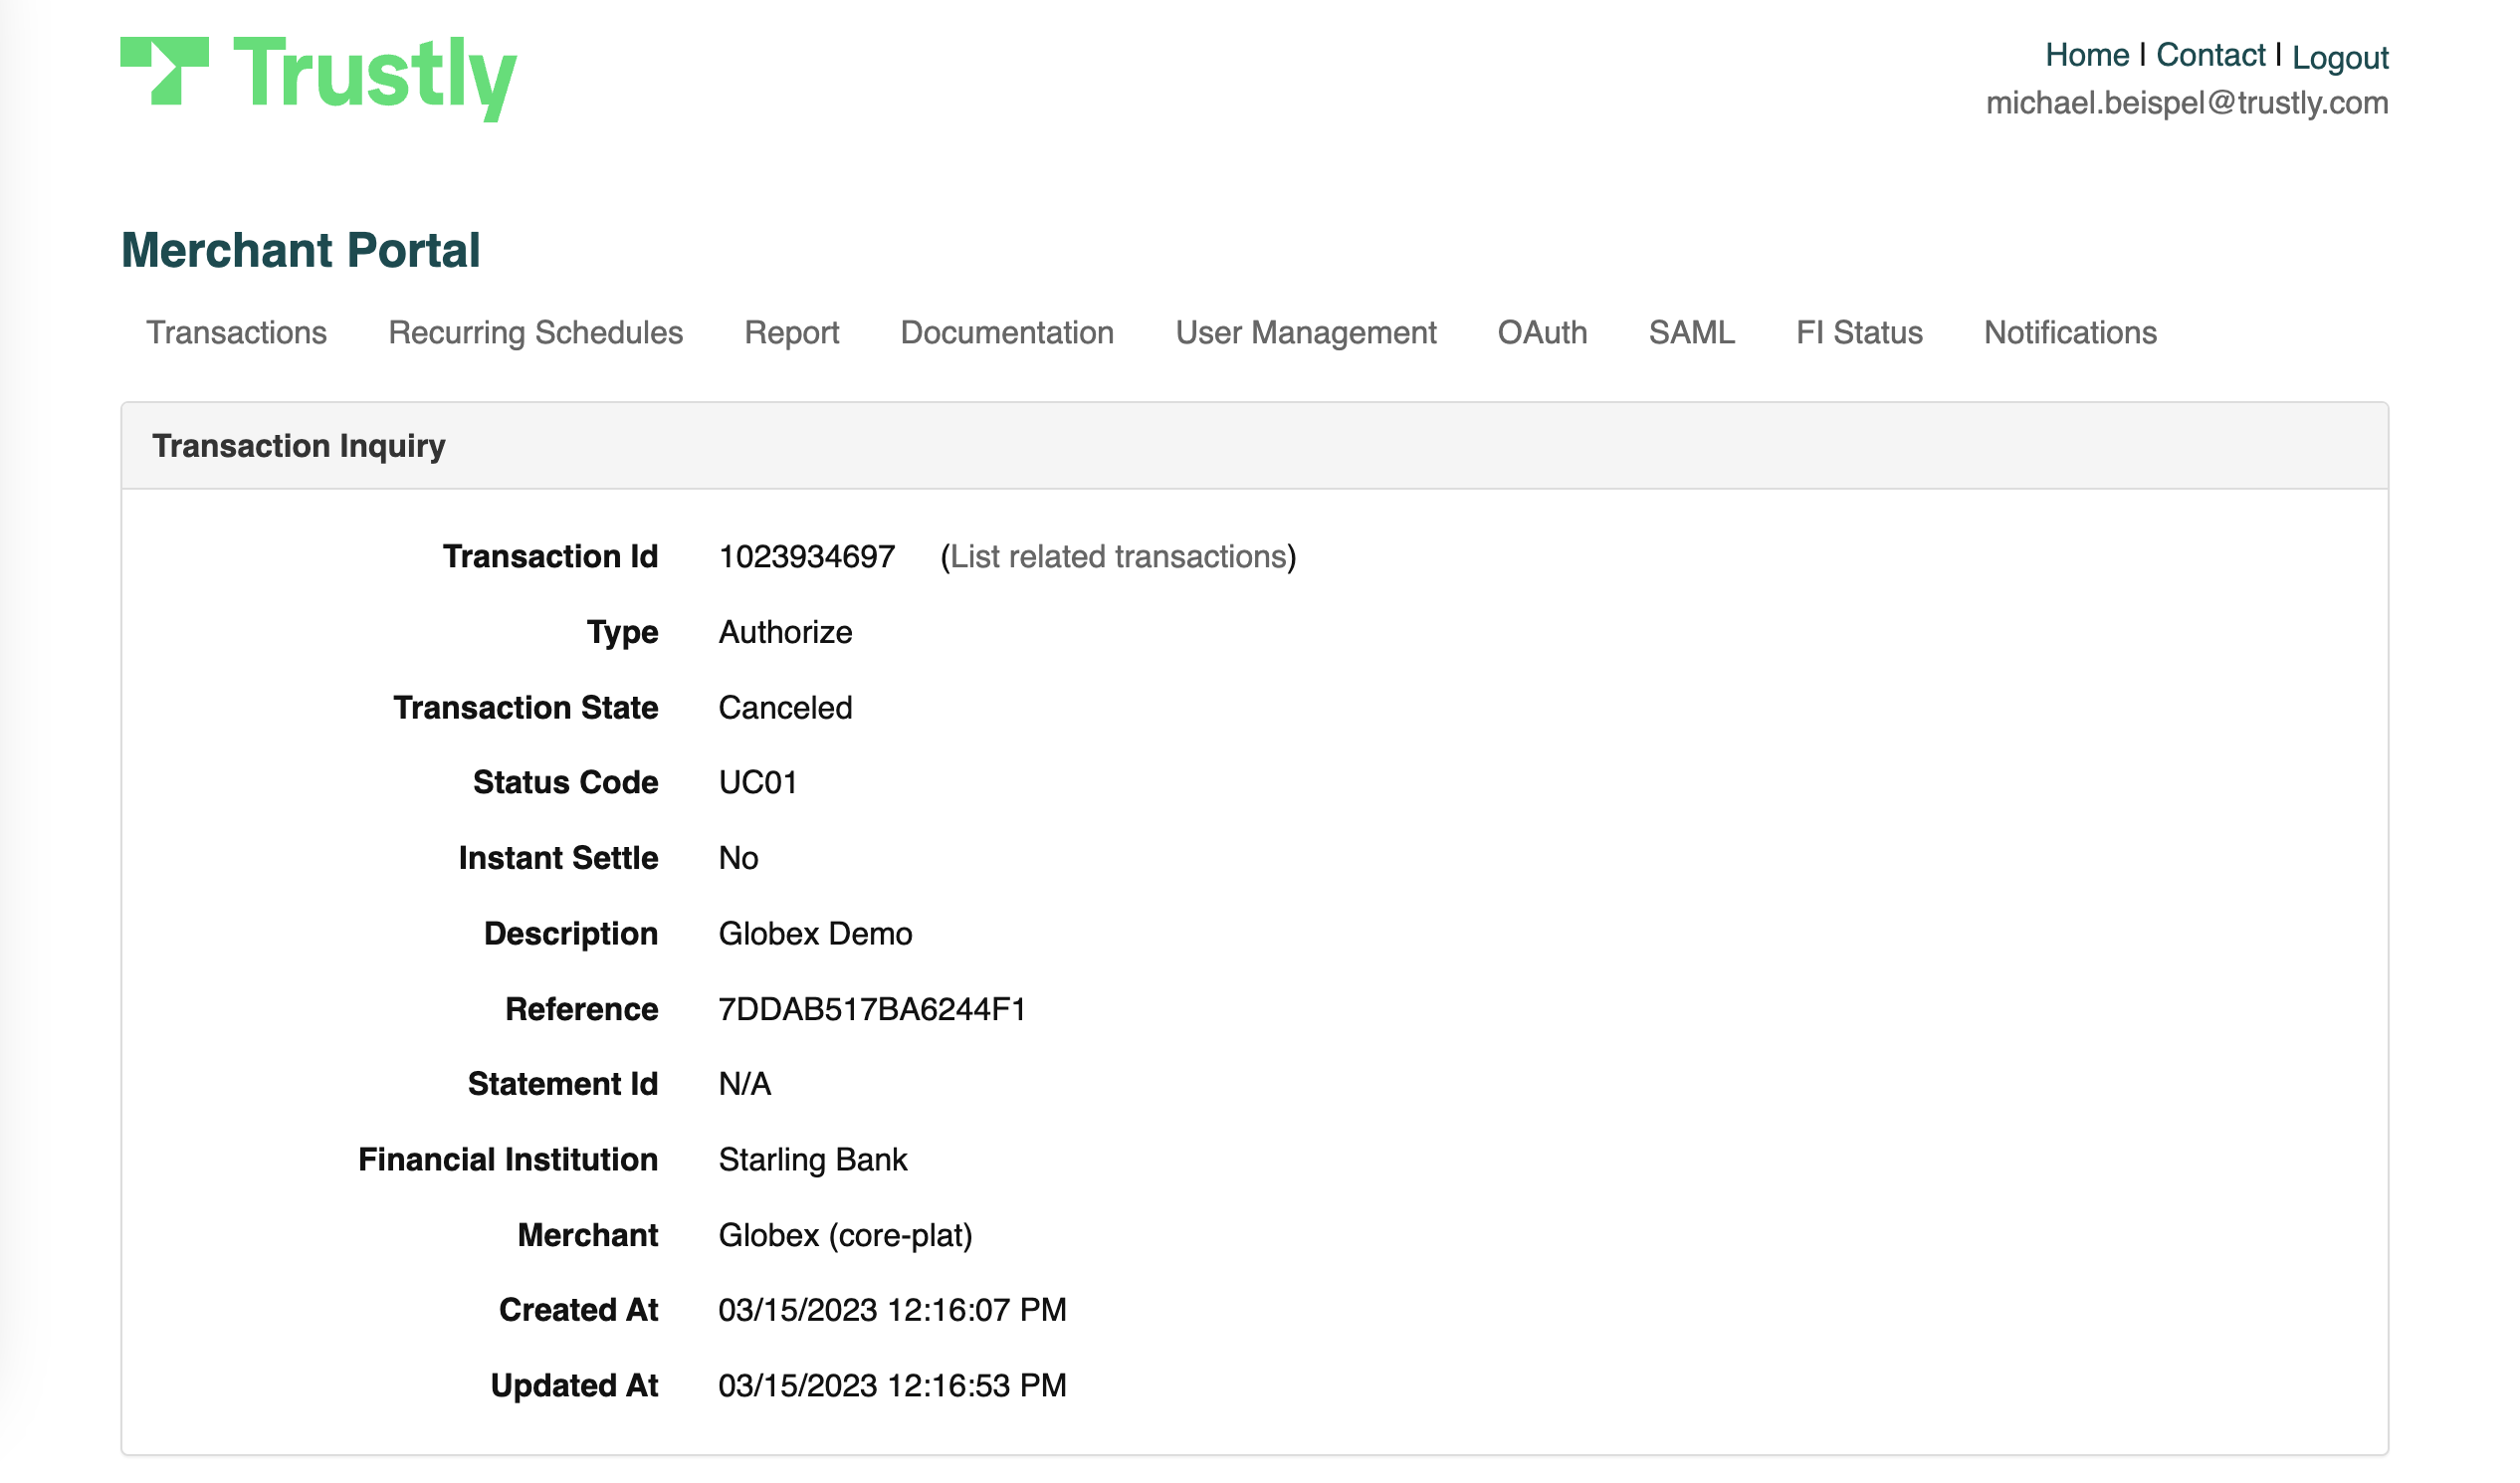This screenshot has width=2520, height=1483.
Task: Switch to Recurring Schedules tab
Action: pos(535,333)
